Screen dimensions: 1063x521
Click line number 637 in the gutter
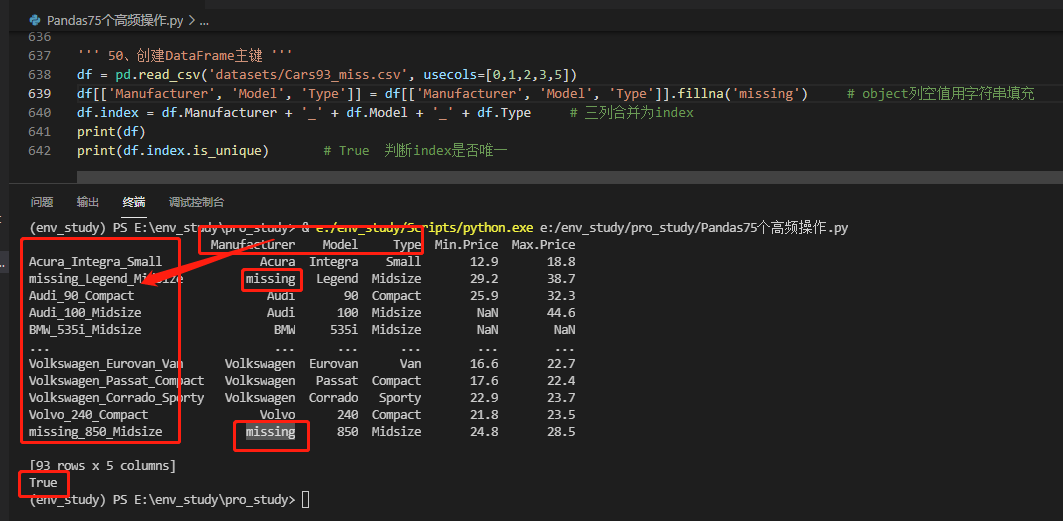pyautogui.click(x=39, y=55)
